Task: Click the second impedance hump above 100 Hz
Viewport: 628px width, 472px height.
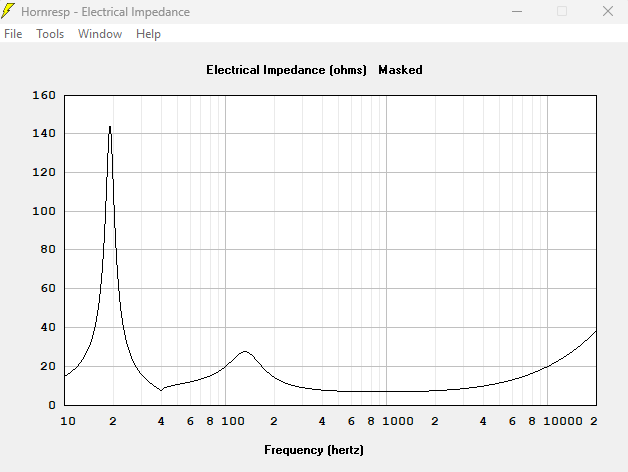Action: [245, 352]
